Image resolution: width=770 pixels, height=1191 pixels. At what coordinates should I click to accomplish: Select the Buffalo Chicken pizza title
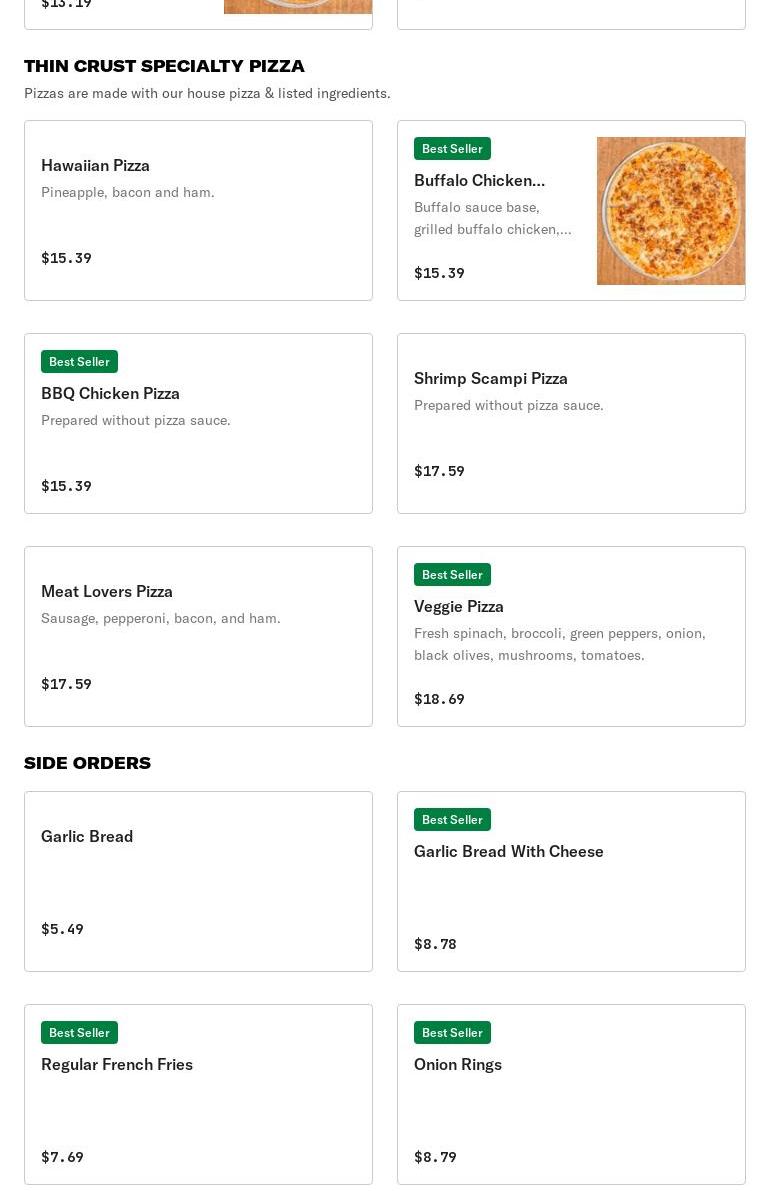coord(479,180)
